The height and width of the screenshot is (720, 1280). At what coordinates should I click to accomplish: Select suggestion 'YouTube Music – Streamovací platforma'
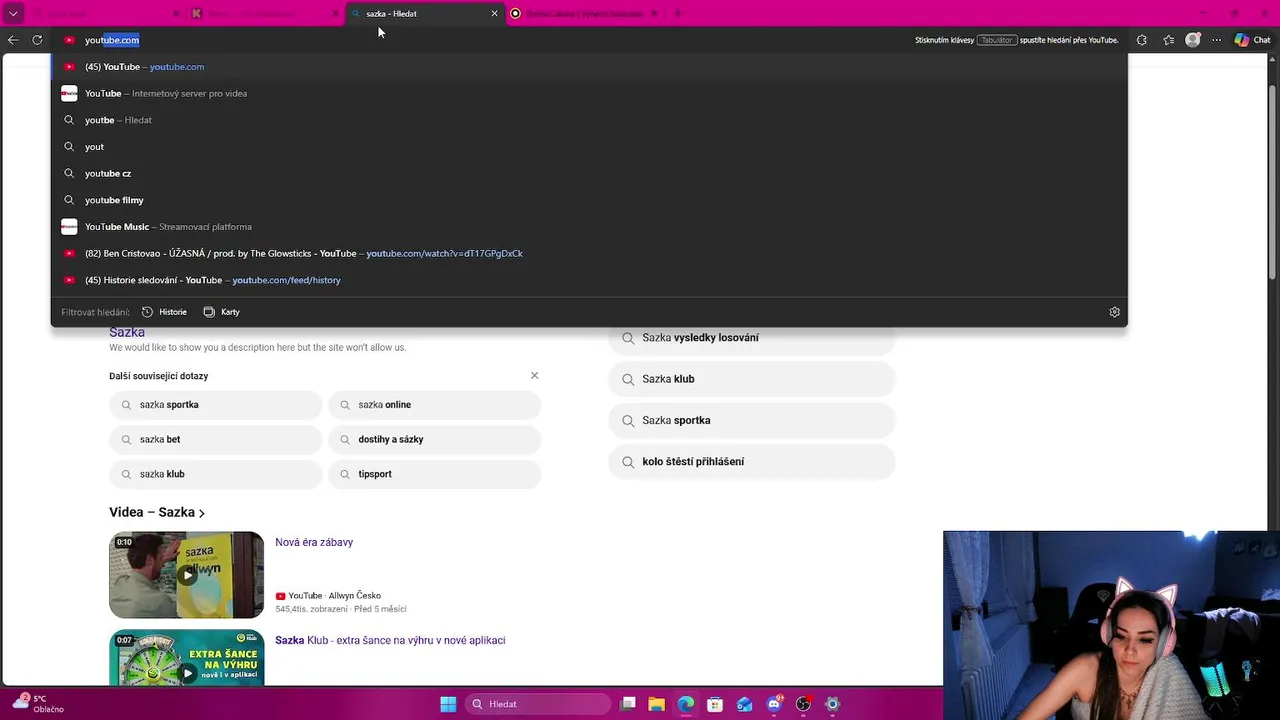pyautogui.click(x=589, y=227)
